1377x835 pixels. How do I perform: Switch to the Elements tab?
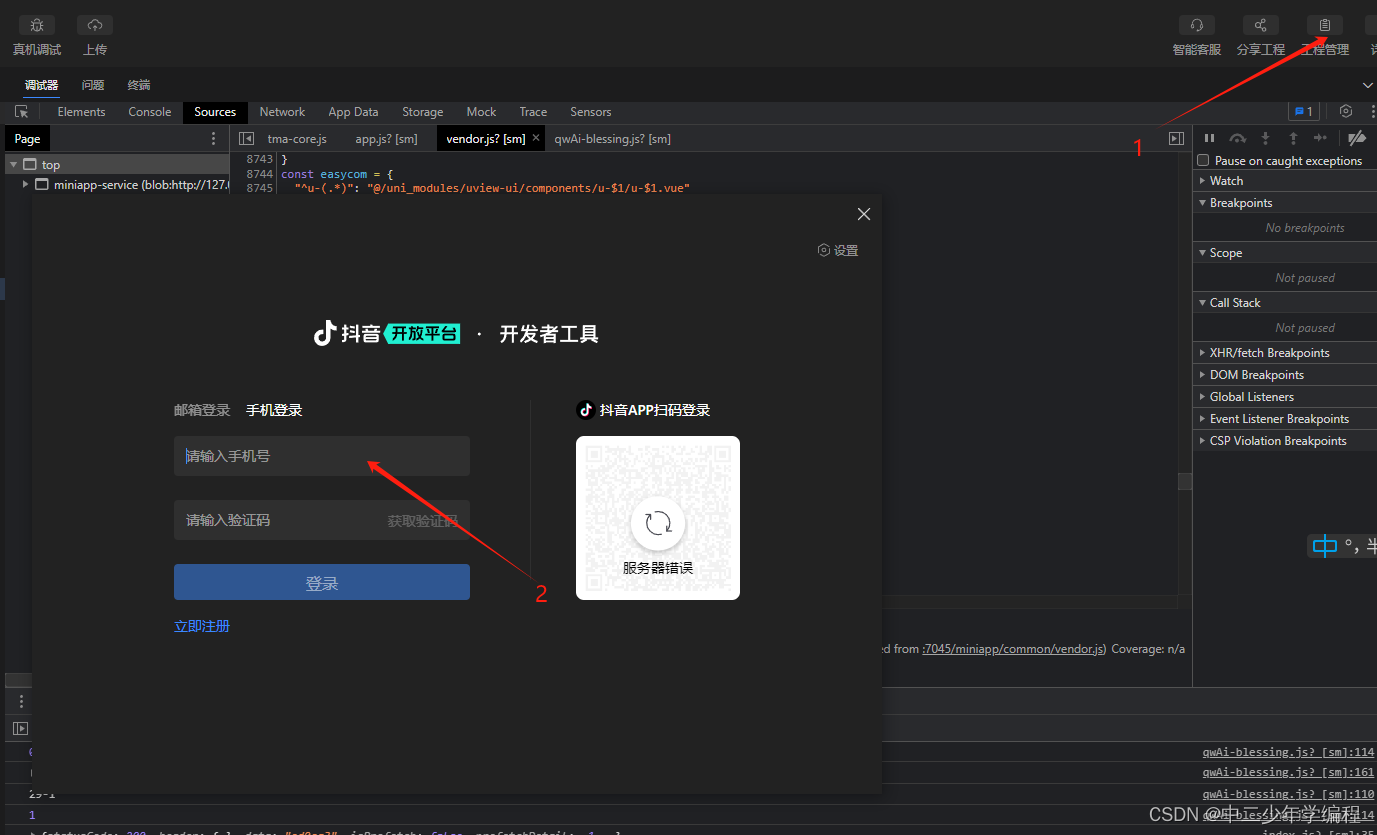click(x=81, y=112)
